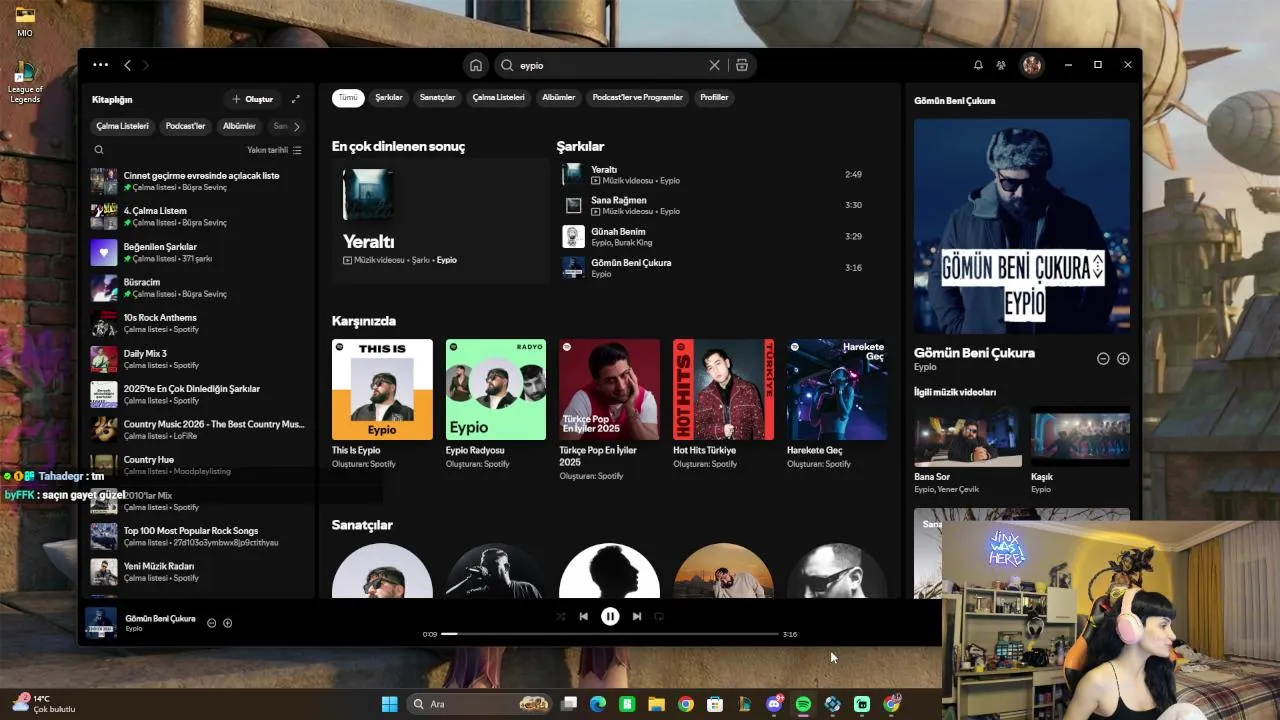Click the Eypio artist link under Yeraltı card
Screen dimensions: 1280x720
click(447, 260)
